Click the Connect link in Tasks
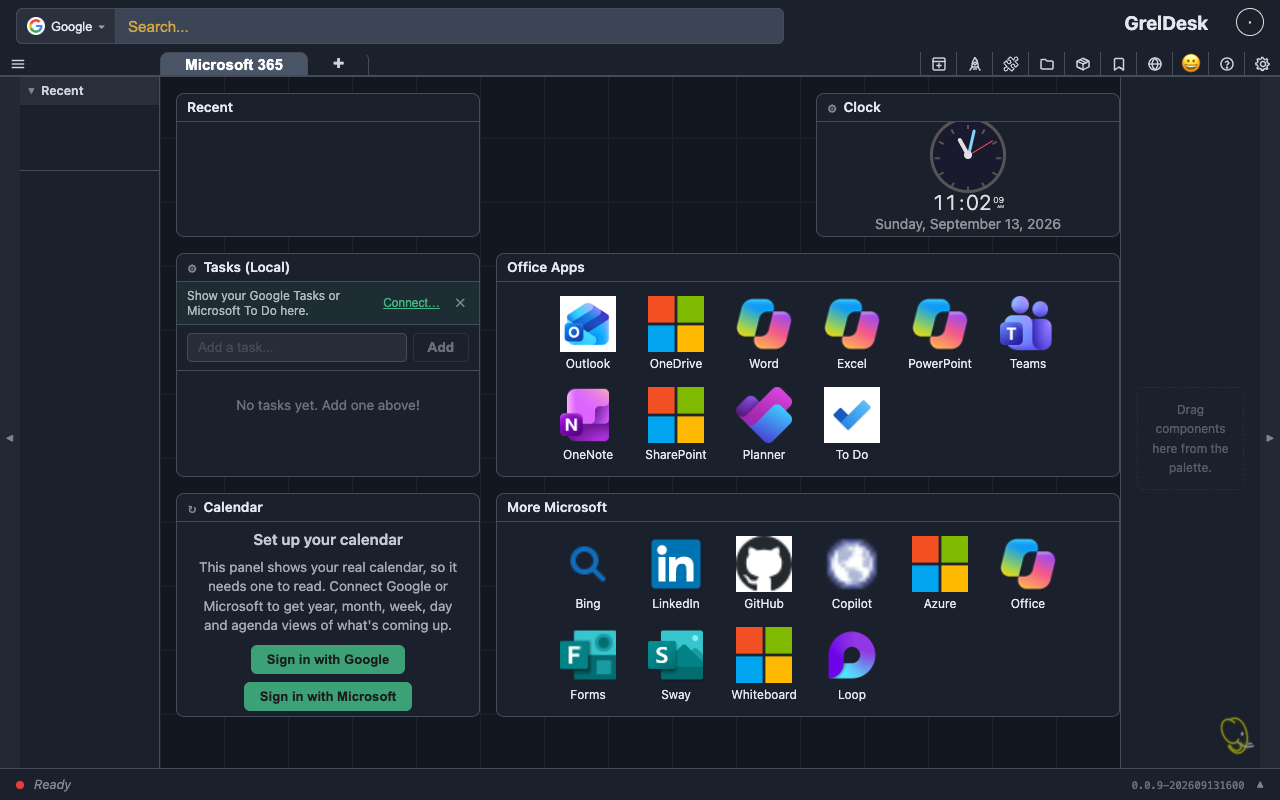Image resolution: width=1280 pixels, height=800 pixels. click(x=411, y=303)
